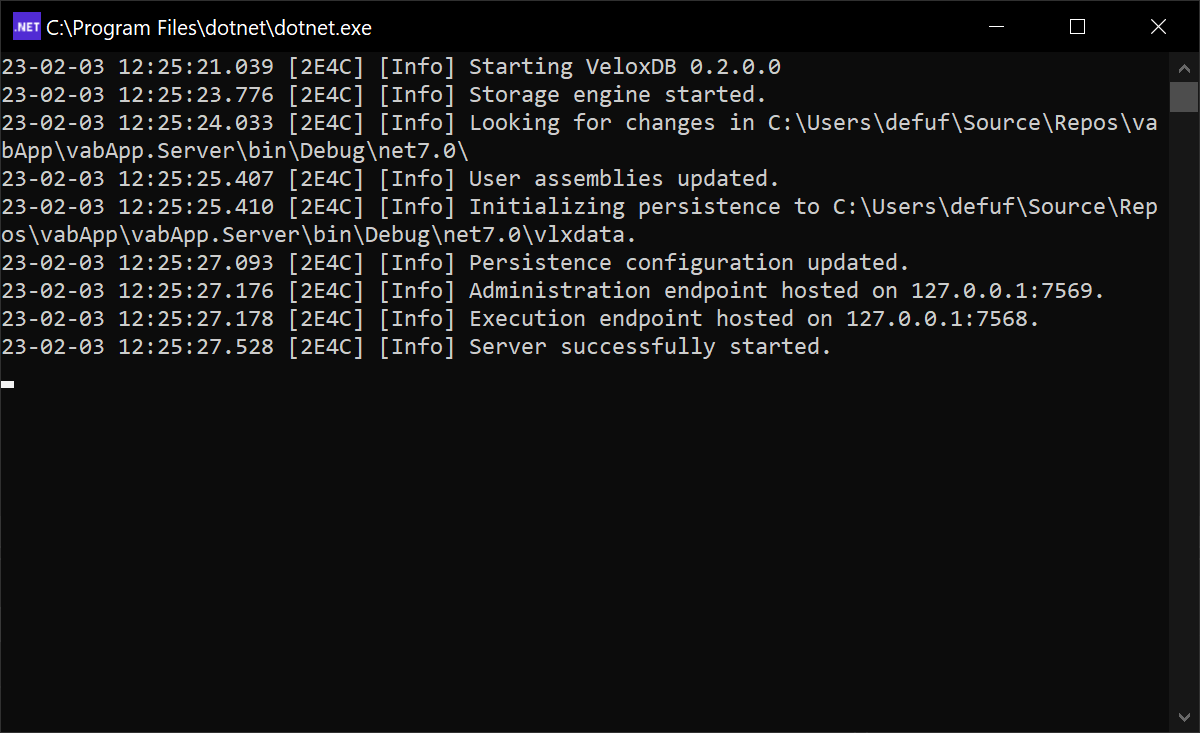Viewport: 1200px width, 733px height.
Task: Click the scrollbar down arrow
Action: pos(1184,715)
